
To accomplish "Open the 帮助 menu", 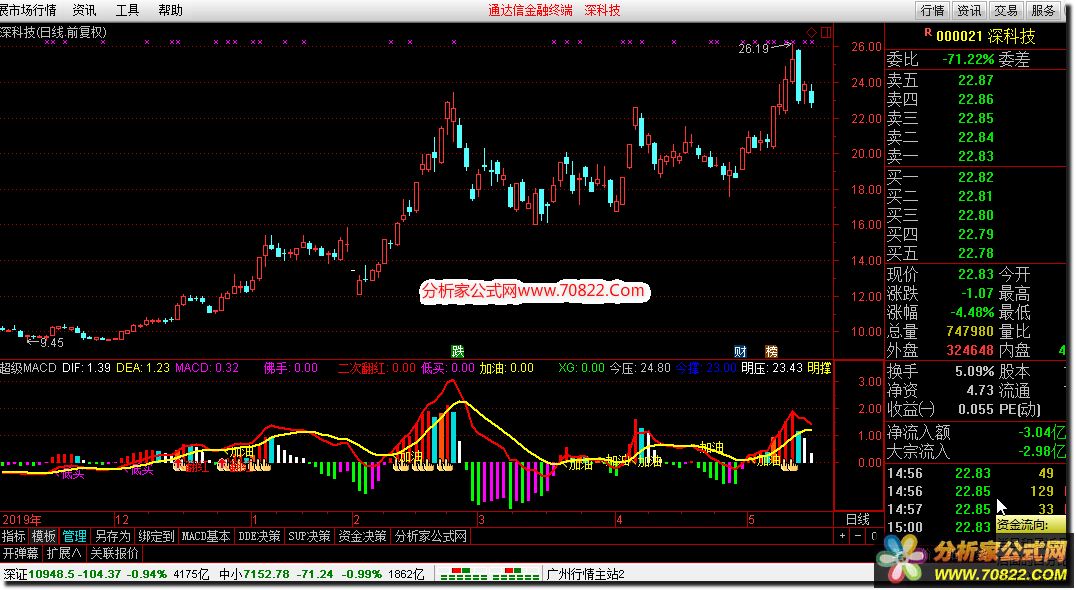I will pyautogui.click(x=170, y=10).
